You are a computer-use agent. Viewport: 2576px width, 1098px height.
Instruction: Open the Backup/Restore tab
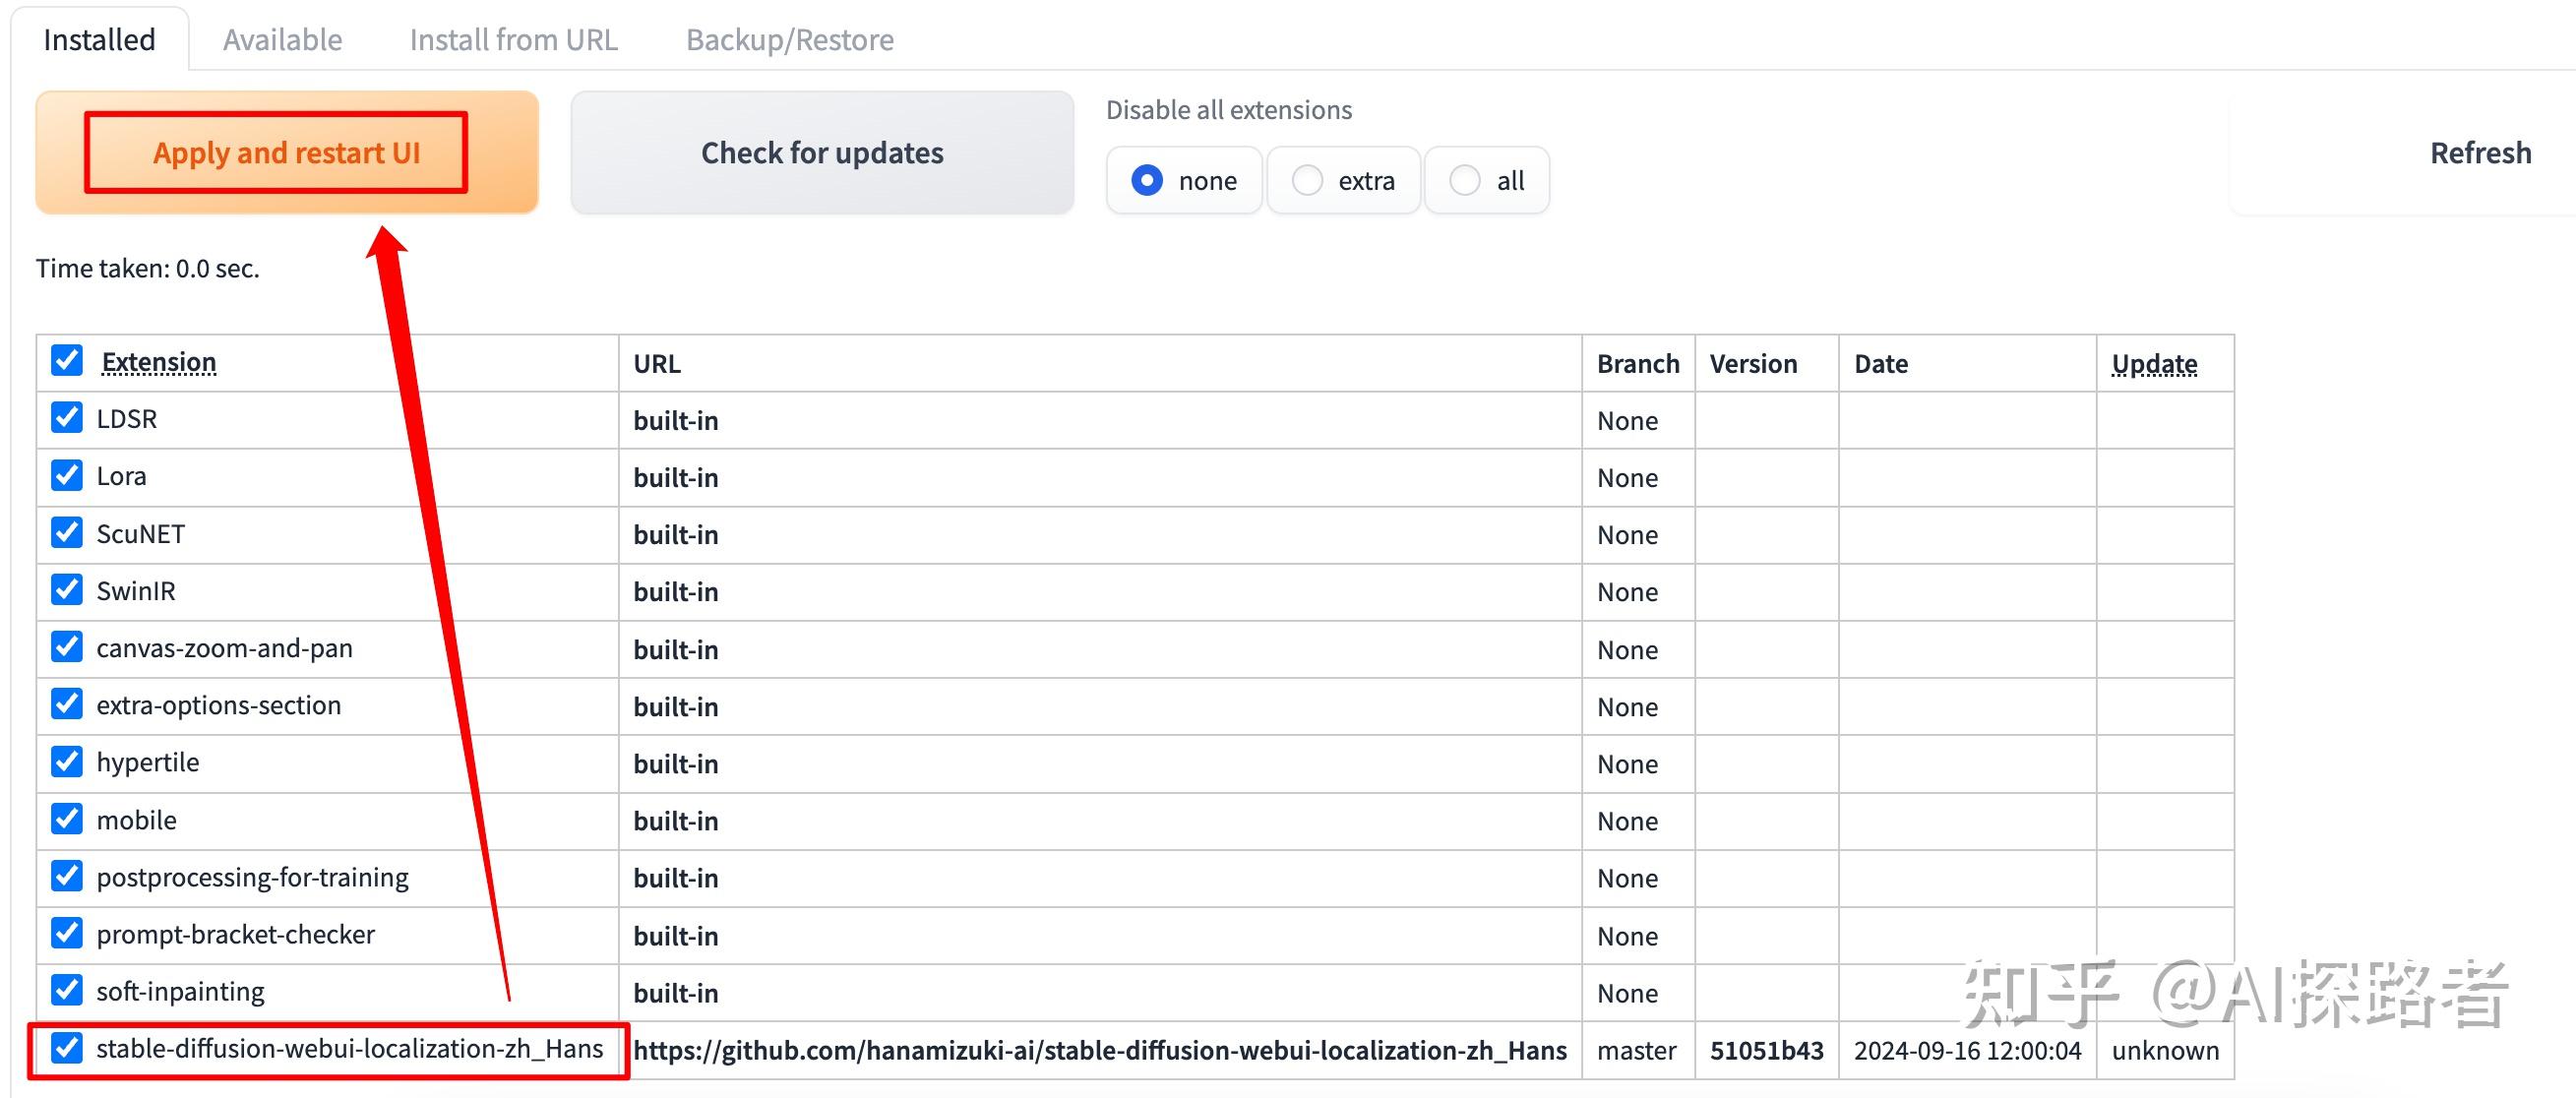tap(789, 40)
